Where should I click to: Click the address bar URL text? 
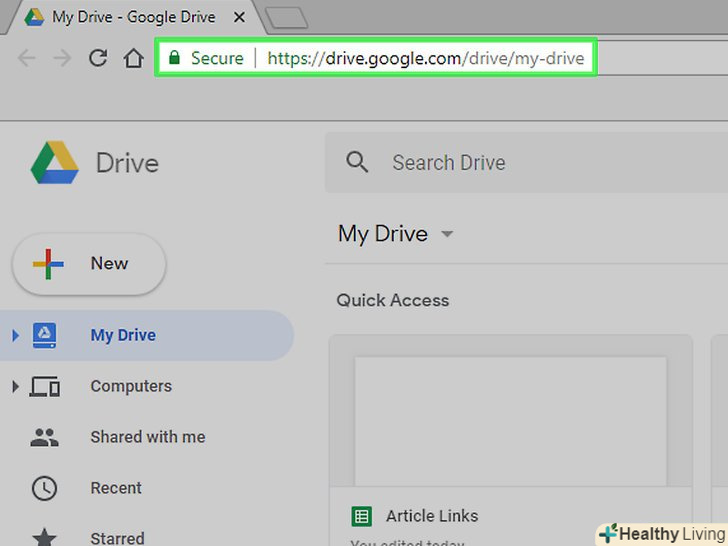pyautogui.click(x=426, y=58)
